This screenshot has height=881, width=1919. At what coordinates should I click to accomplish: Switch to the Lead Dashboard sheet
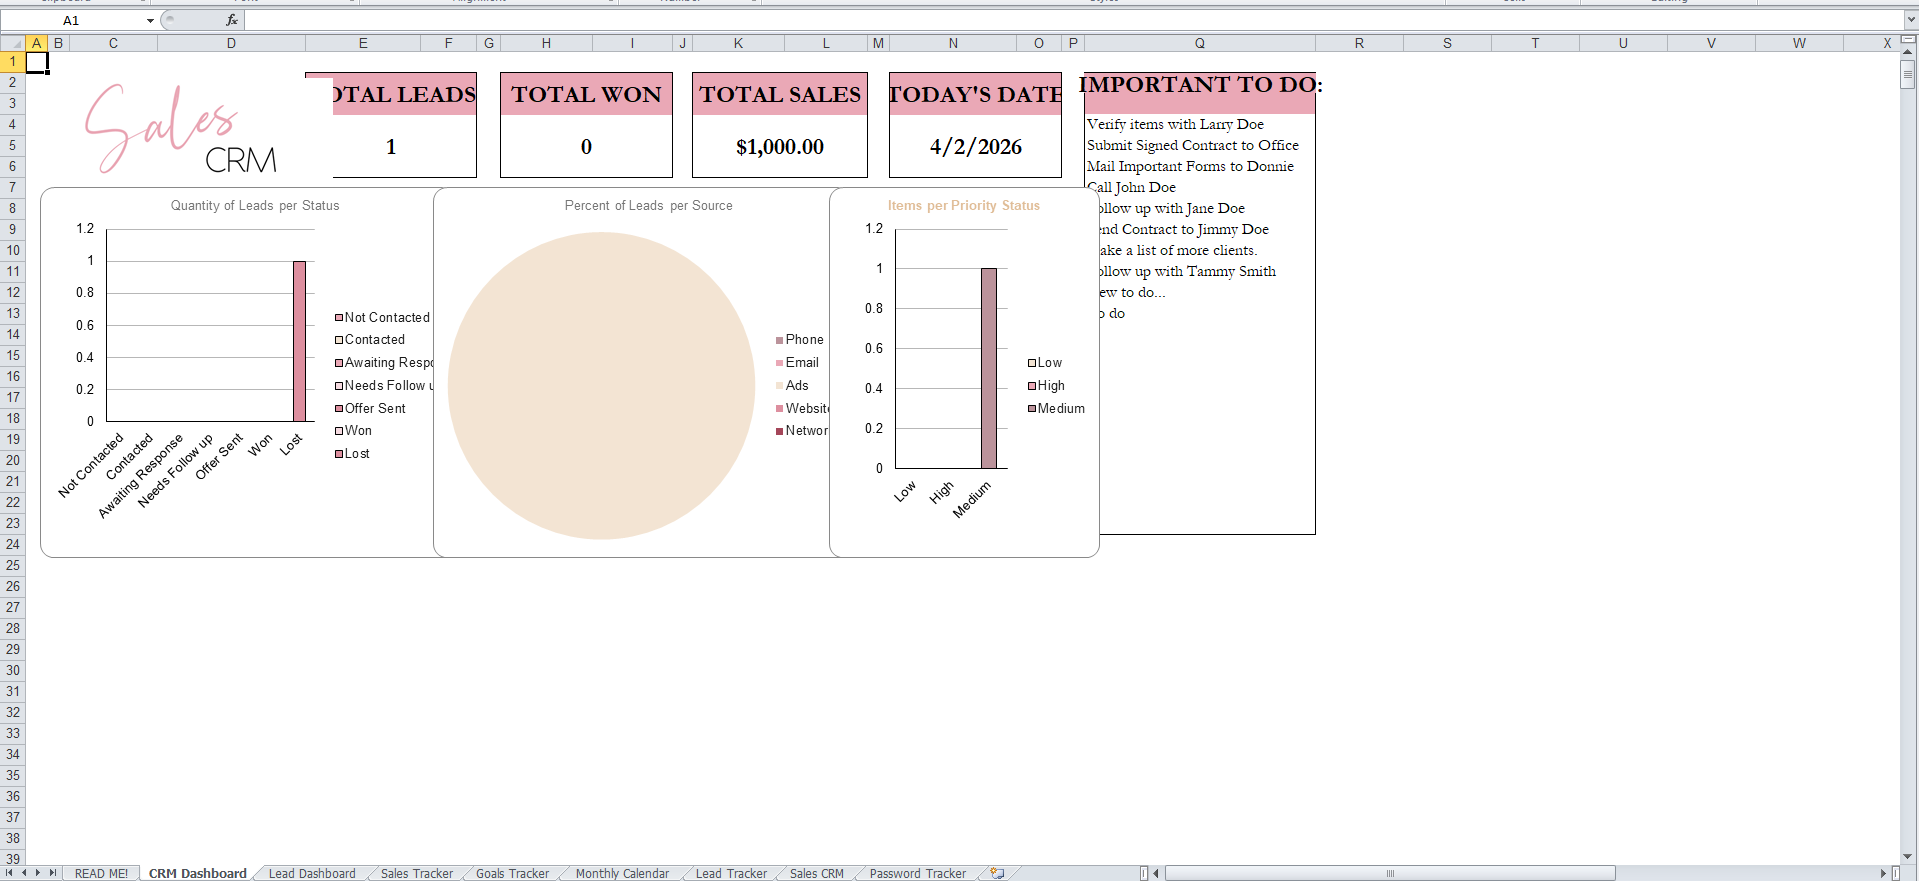(312, 873)
